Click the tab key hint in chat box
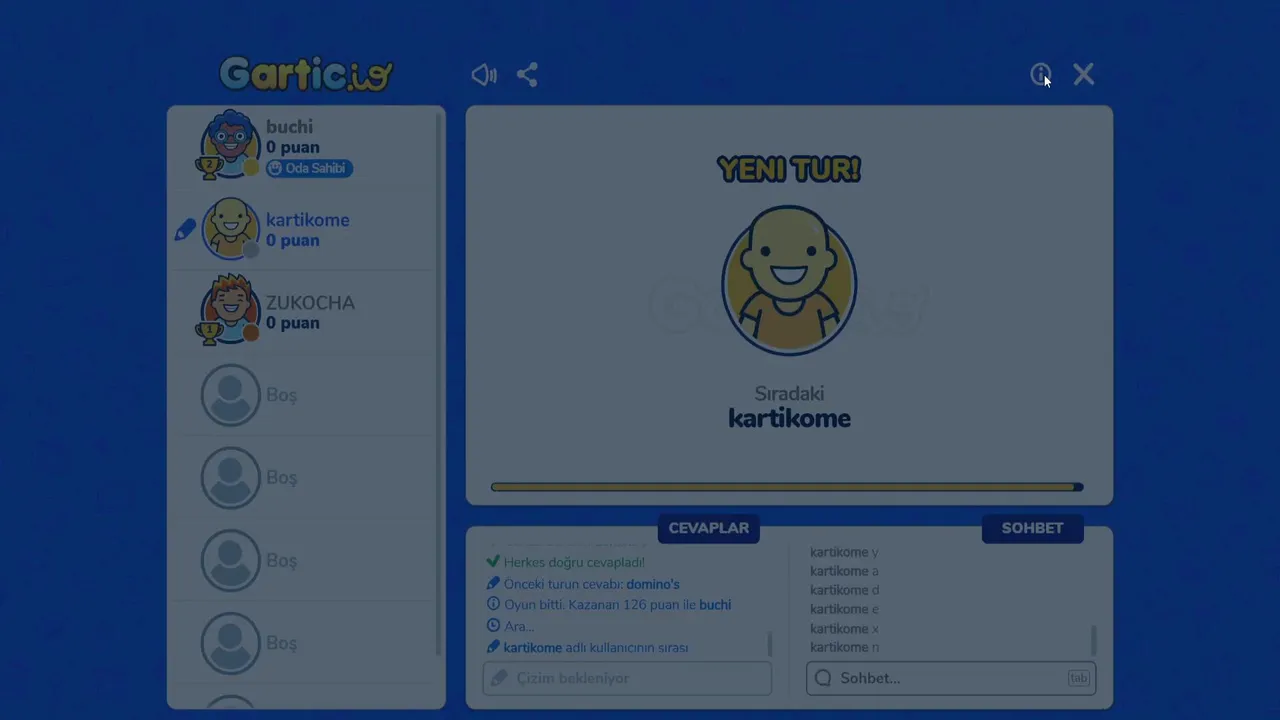The image size is (1280, 720). click(1078, 678)
